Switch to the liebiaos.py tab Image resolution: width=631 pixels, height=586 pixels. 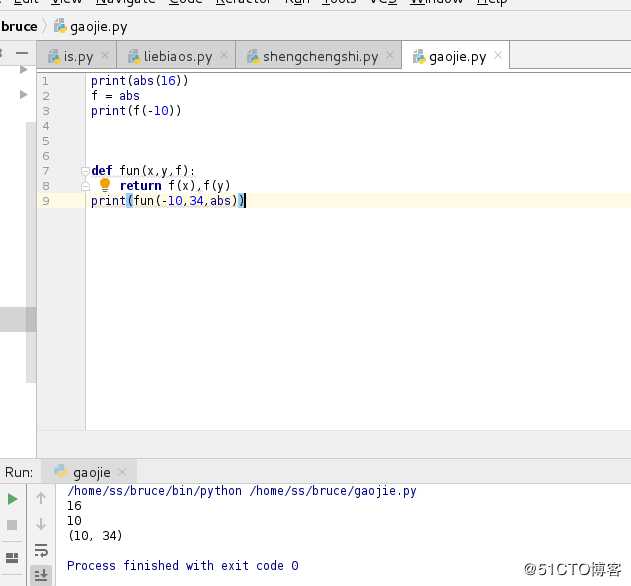tap(176, 57)
